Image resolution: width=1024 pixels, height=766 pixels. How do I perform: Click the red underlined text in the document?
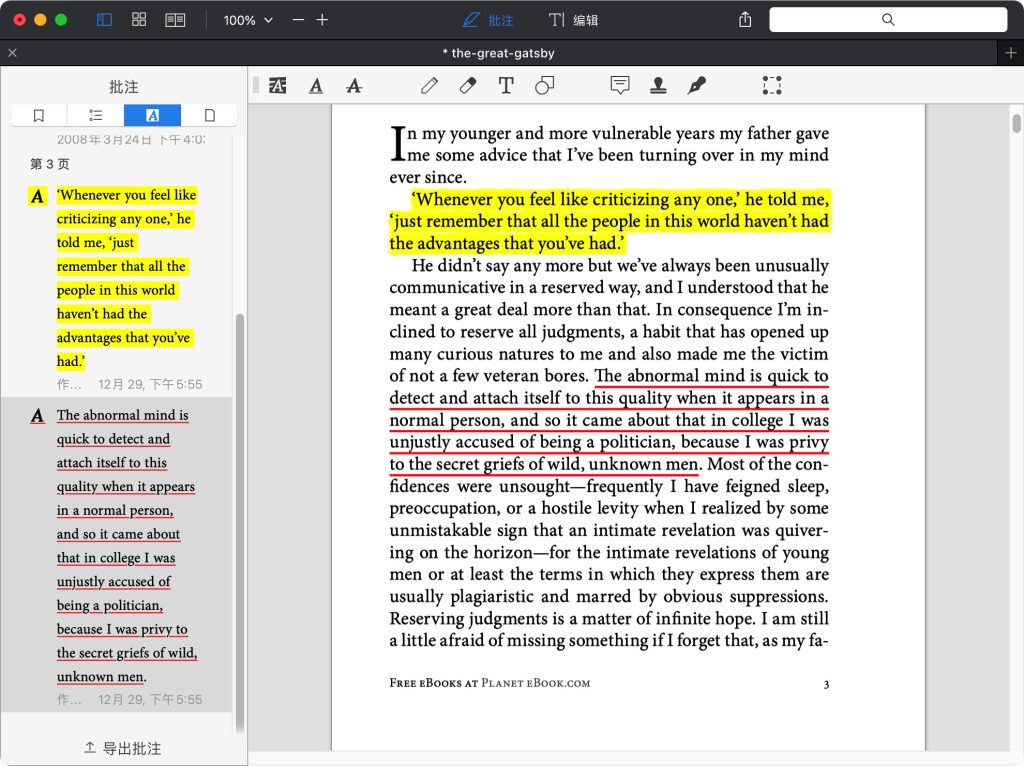[x=609, y=420]
